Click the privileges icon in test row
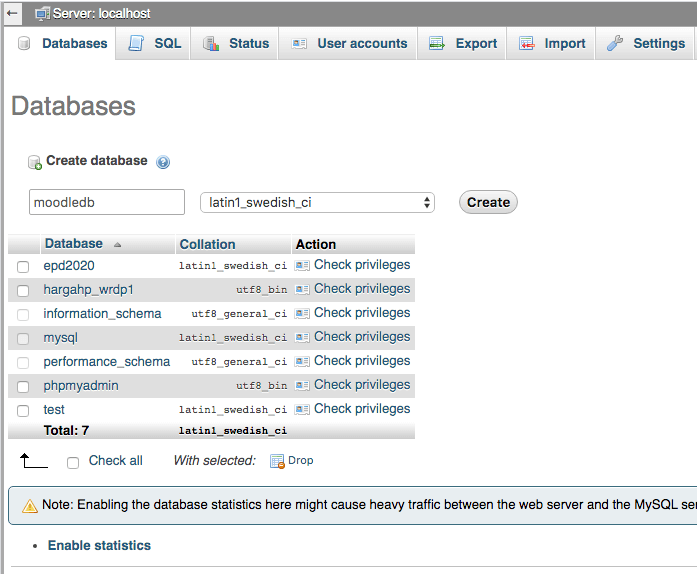697x574 pixels. coord(302,409)
